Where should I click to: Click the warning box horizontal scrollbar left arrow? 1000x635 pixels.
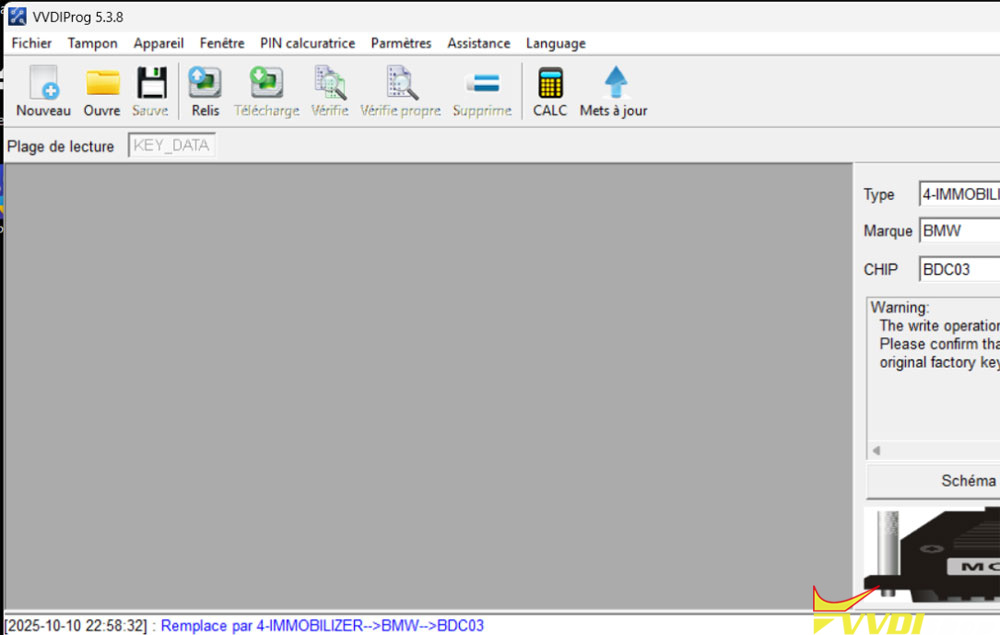(877, 451)
